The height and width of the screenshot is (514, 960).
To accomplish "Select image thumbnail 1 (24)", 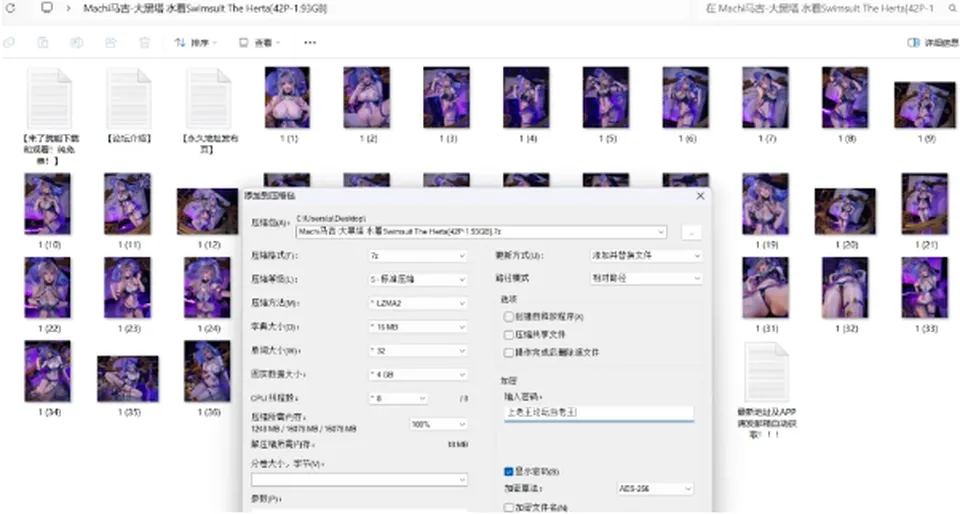I will (x=207, y=288).
